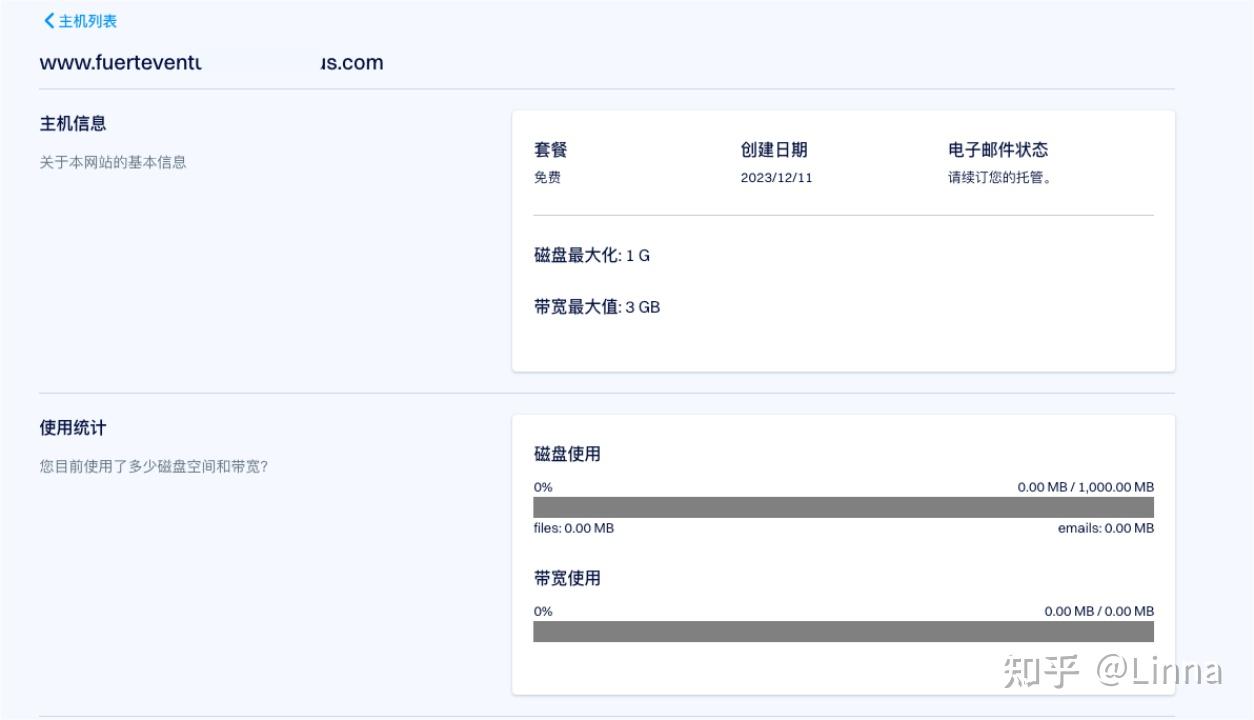This screenshot has width=1254, height=720.
Task: Select the emails: 0.00 MB label
Action: (x=1104, y=528)
